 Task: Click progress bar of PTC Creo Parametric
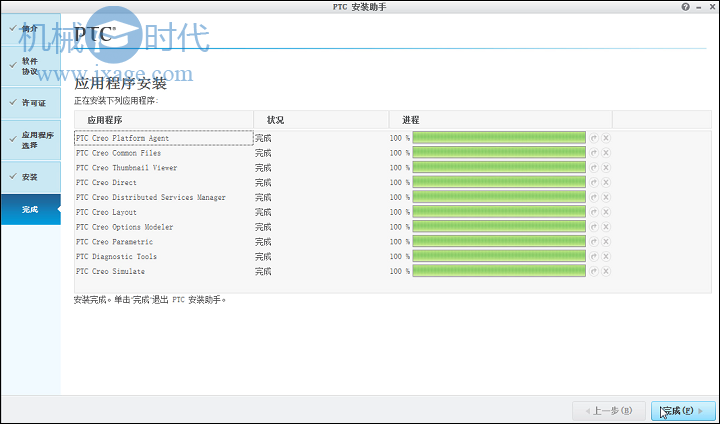499,242
